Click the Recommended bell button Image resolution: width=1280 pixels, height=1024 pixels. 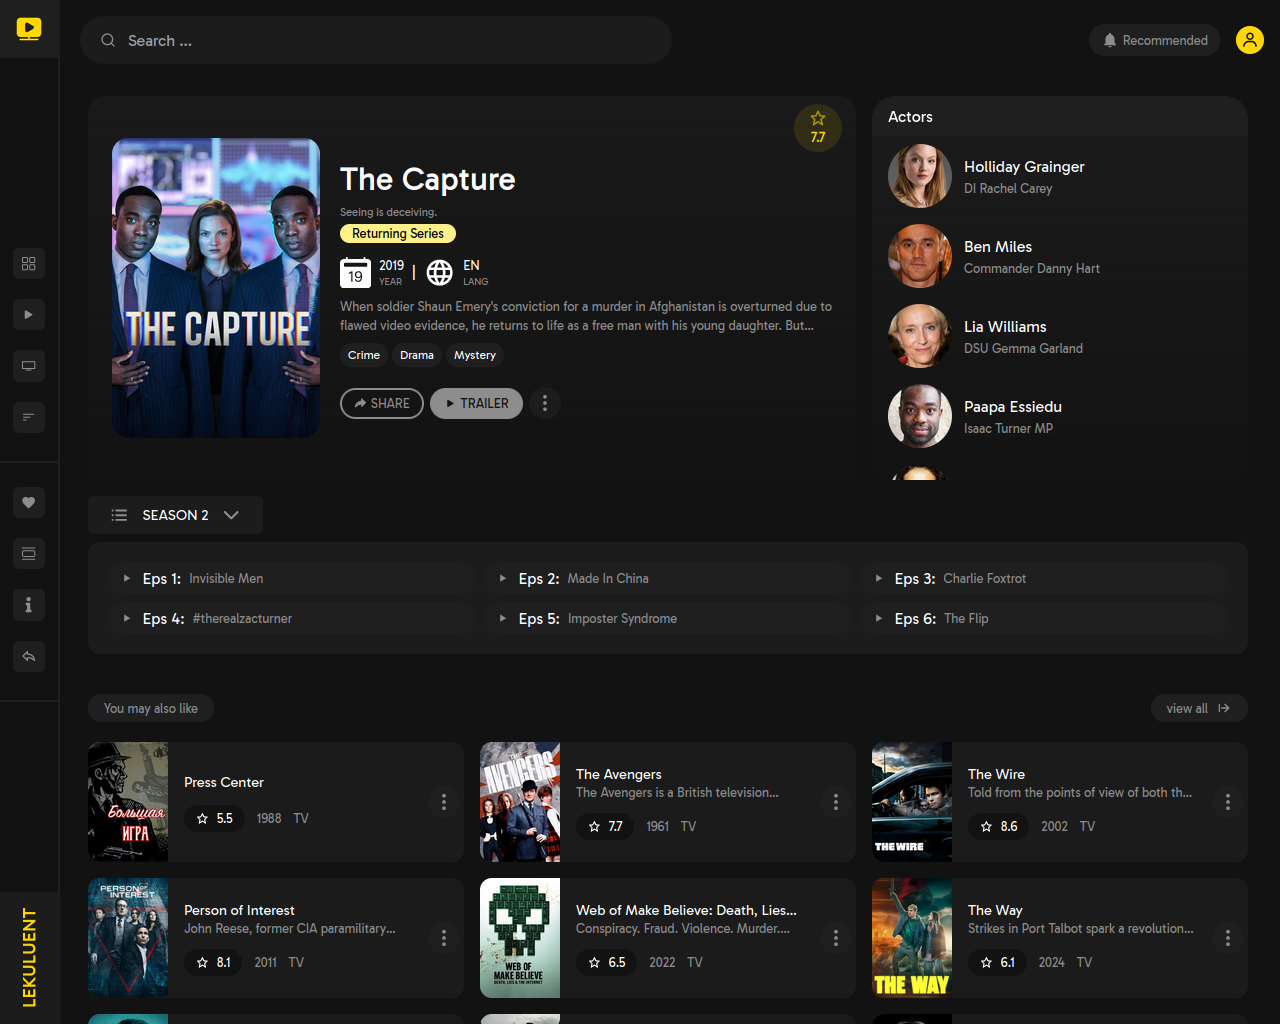pyautogui.click(x=1154, y=40)
